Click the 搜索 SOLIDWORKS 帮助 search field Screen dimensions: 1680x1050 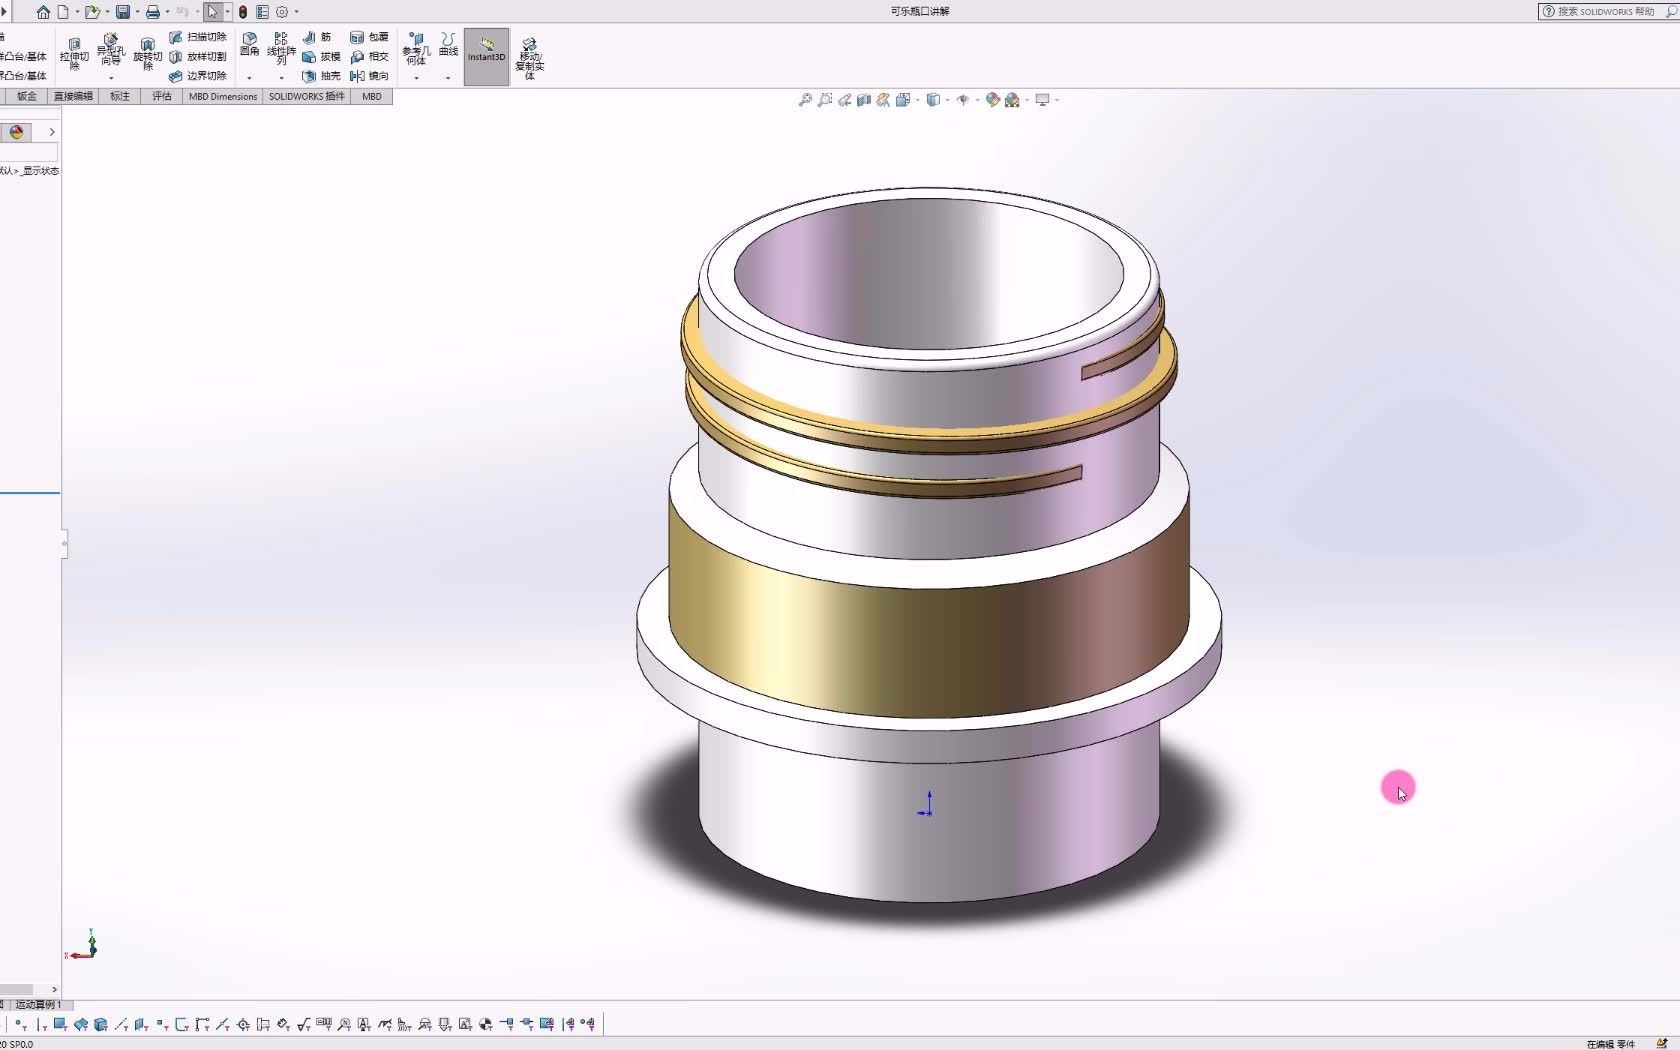tap(1600, 12)
